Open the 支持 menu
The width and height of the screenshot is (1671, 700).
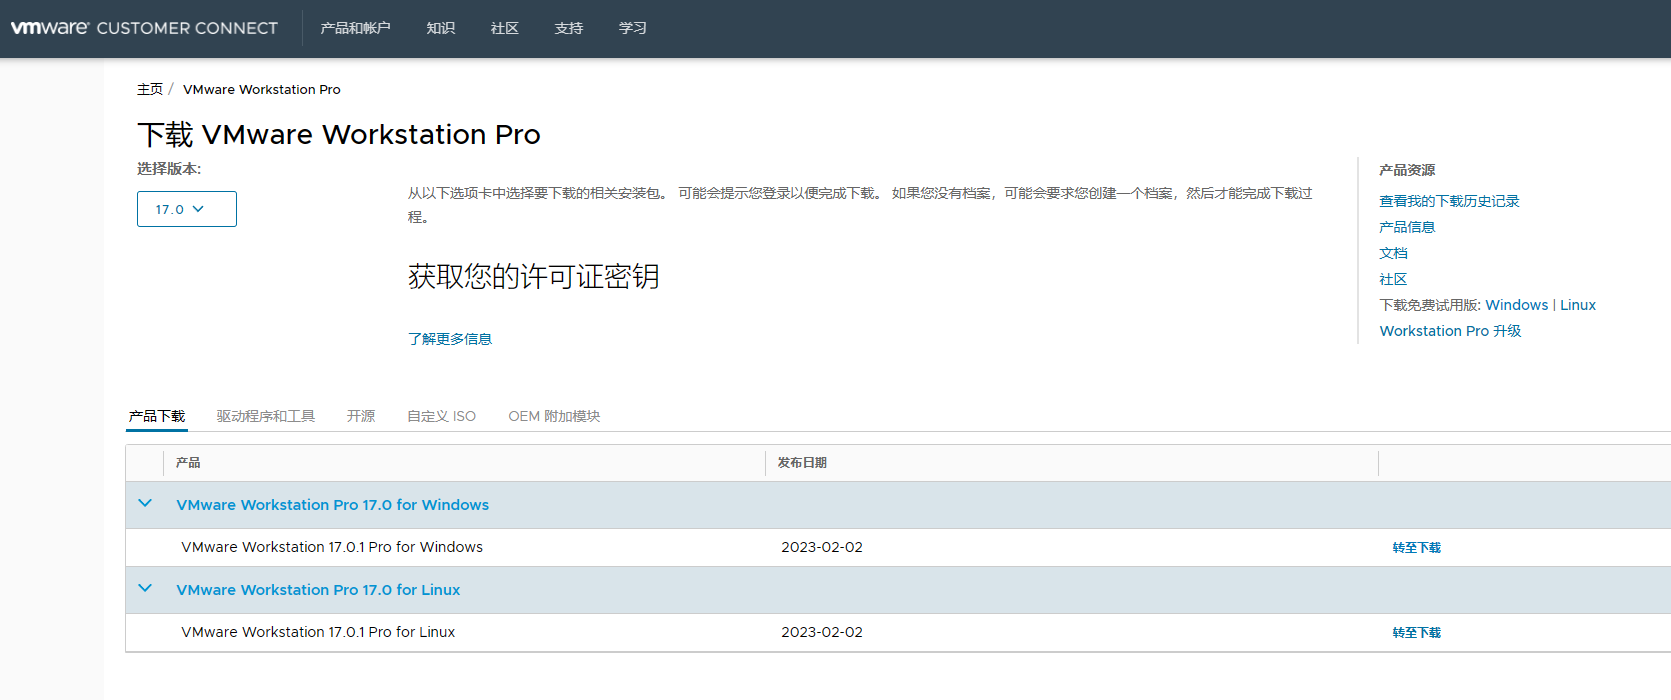(569, 28)
